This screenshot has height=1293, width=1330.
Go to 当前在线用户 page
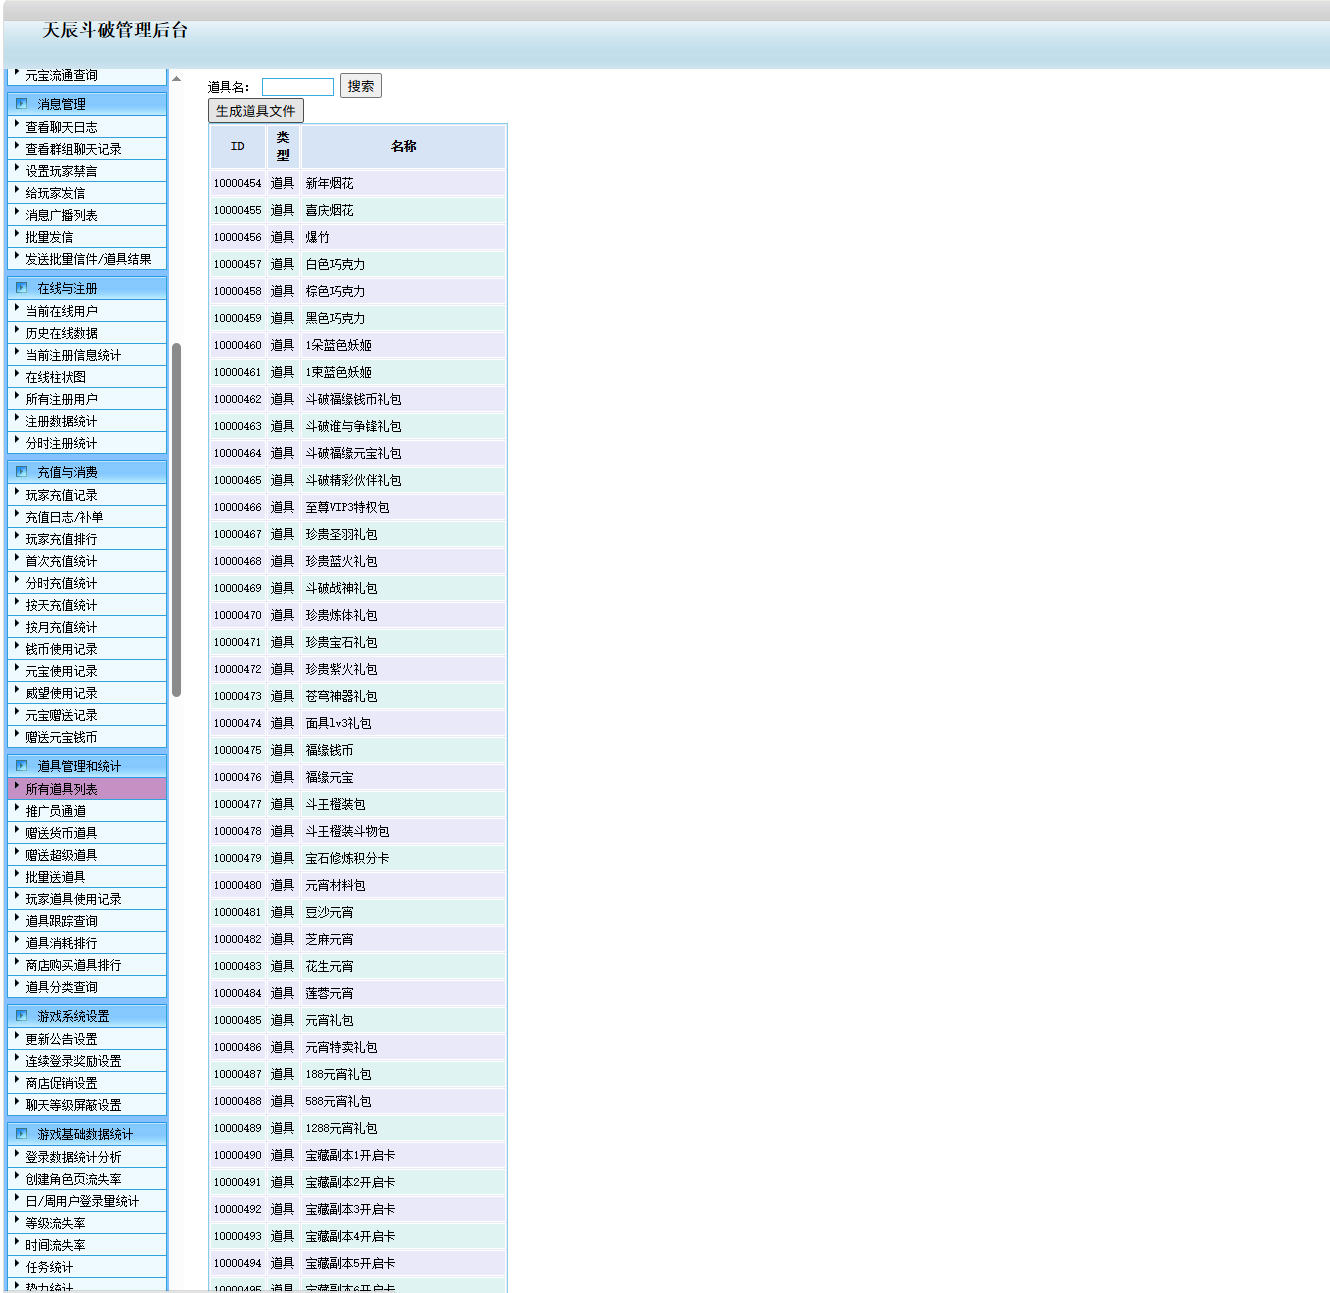pyautogui.click(x=61, y=311)
